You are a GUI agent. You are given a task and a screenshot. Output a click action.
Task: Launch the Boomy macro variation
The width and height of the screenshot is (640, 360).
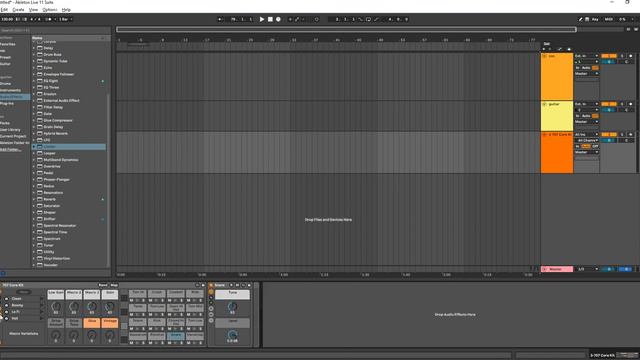[x=6, y=305]
